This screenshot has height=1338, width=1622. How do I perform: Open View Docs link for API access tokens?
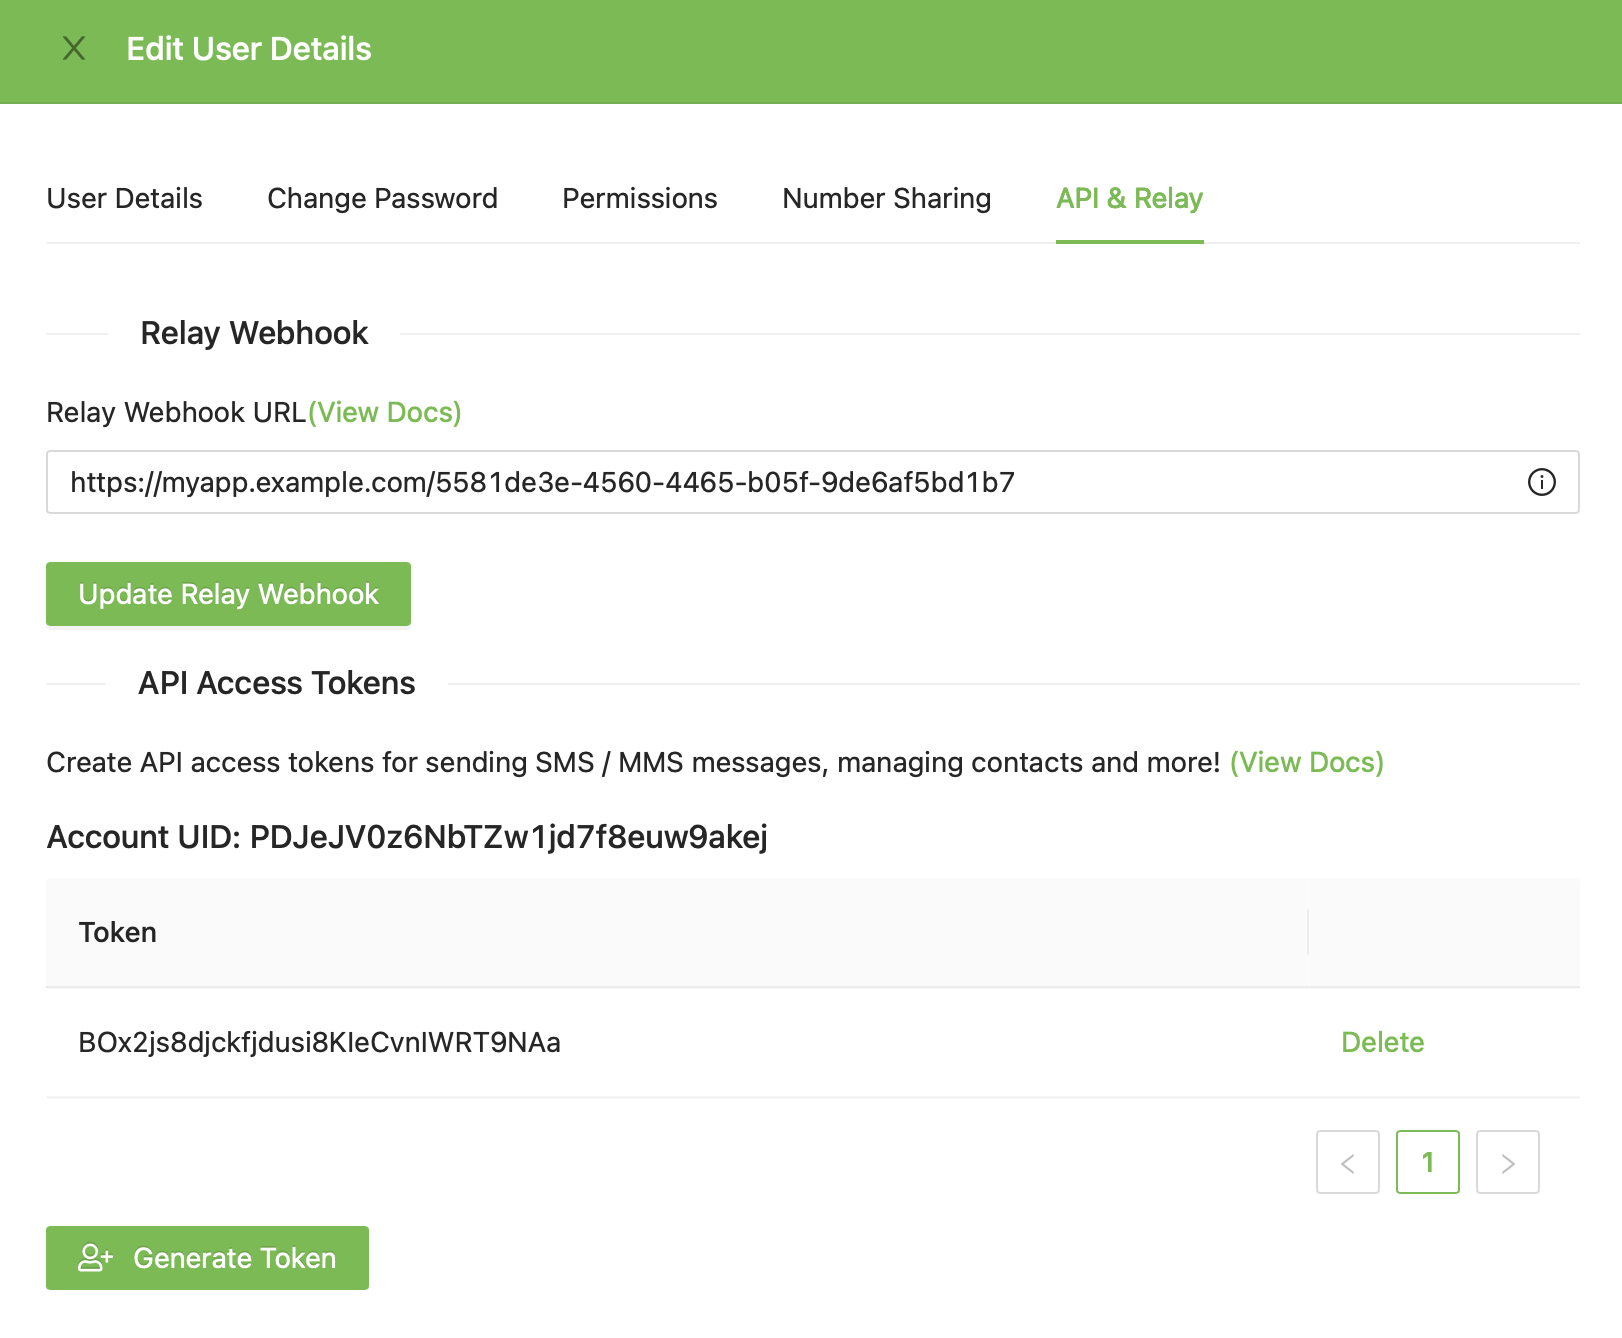click(x=1307, y=762)
